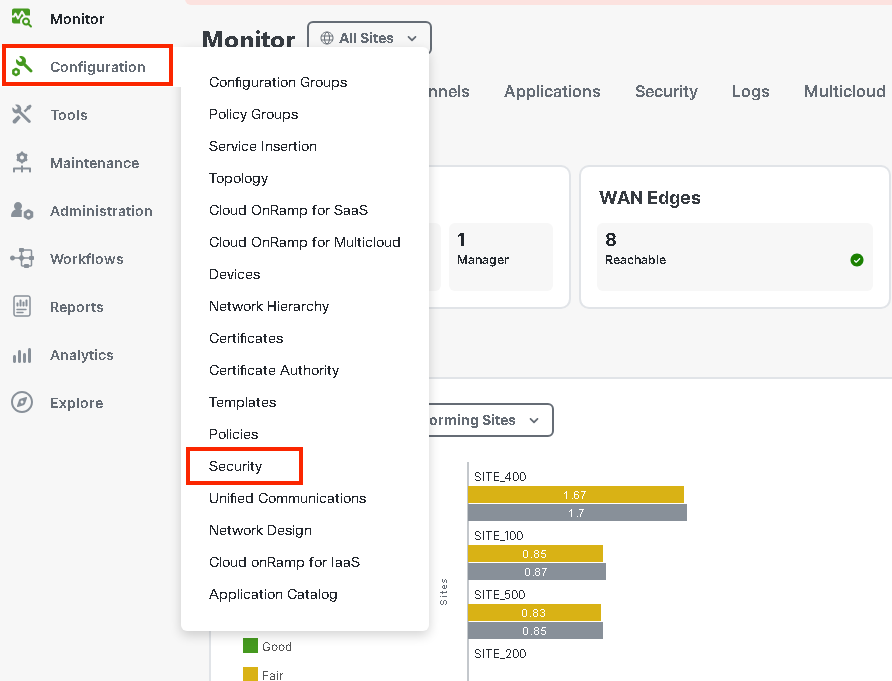The width and height of the screenshot is (892, 681).
Task: Click the Maintenance sidebar icon
Action: 22,163
